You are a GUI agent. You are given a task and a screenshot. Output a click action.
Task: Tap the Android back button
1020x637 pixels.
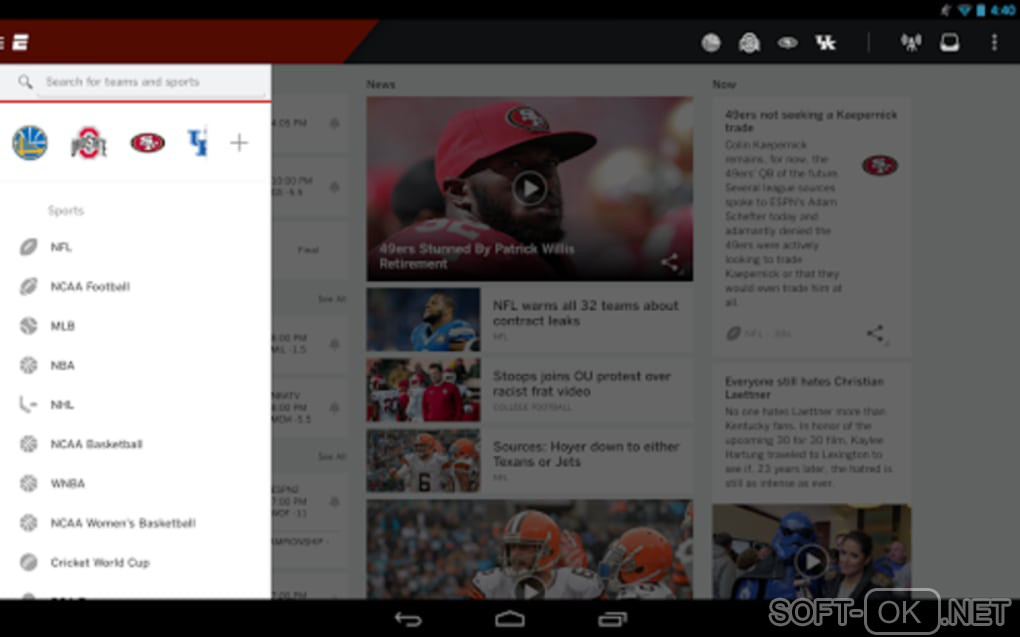click(x=408, y=619)
